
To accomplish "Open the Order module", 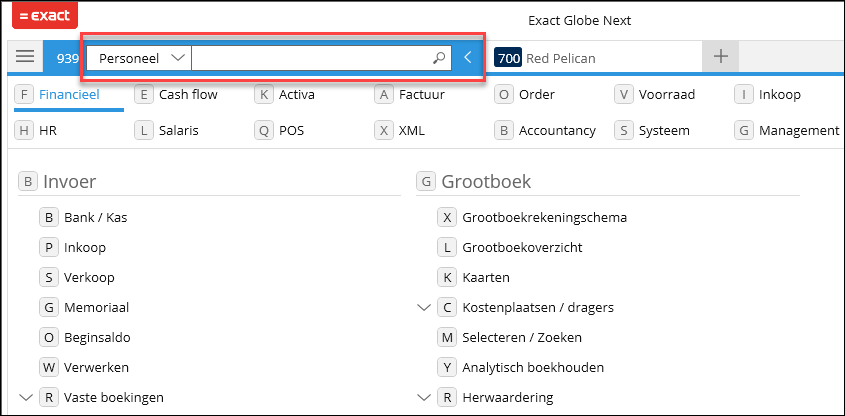I will pos(537,95).
